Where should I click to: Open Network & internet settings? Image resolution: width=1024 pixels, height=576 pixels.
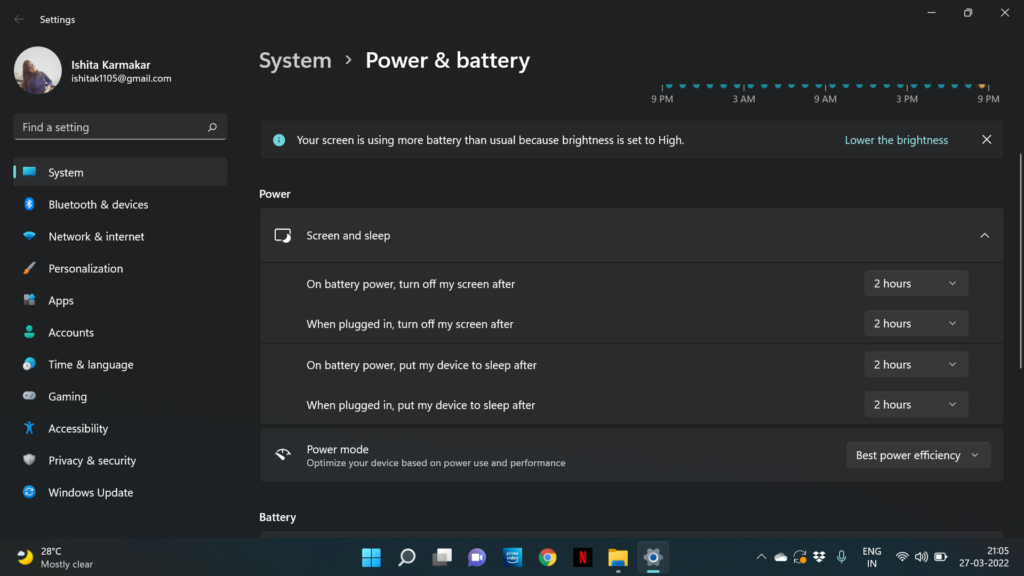(120, 236)
